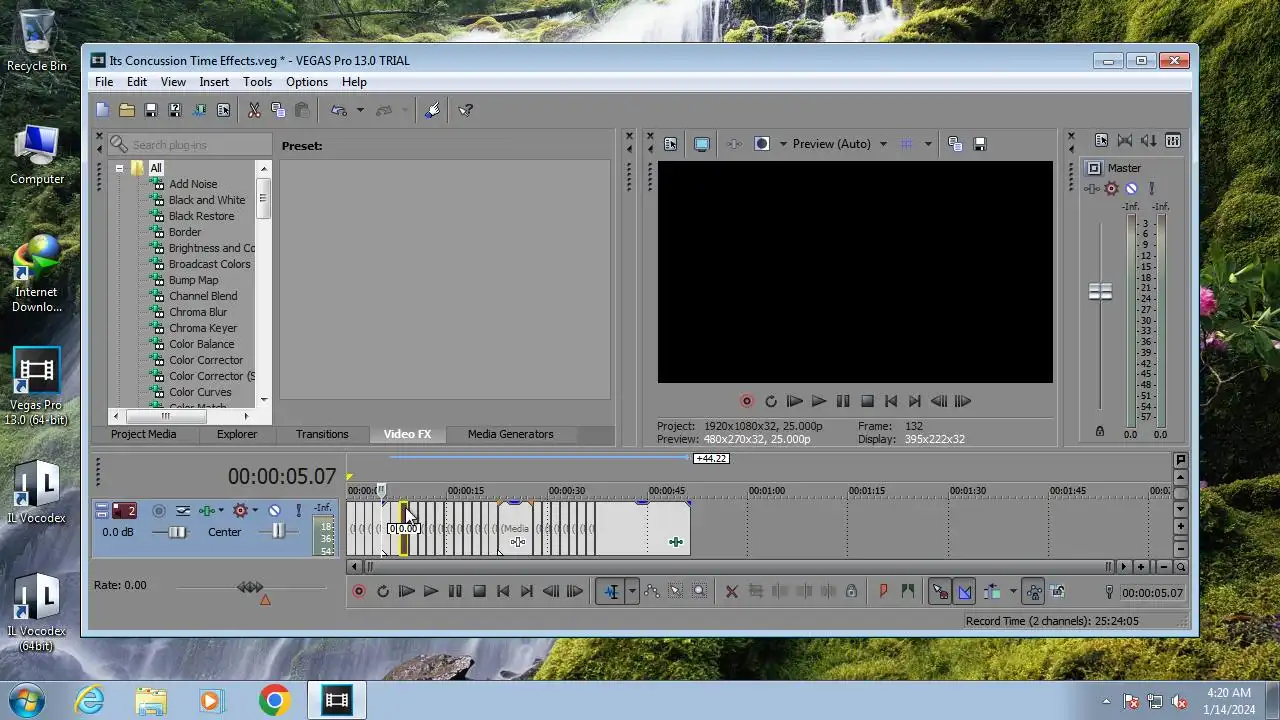Screen dimensions: 1280x720
Task: Toggle Solo on audio track 2
Action: [x=298, y=511]
